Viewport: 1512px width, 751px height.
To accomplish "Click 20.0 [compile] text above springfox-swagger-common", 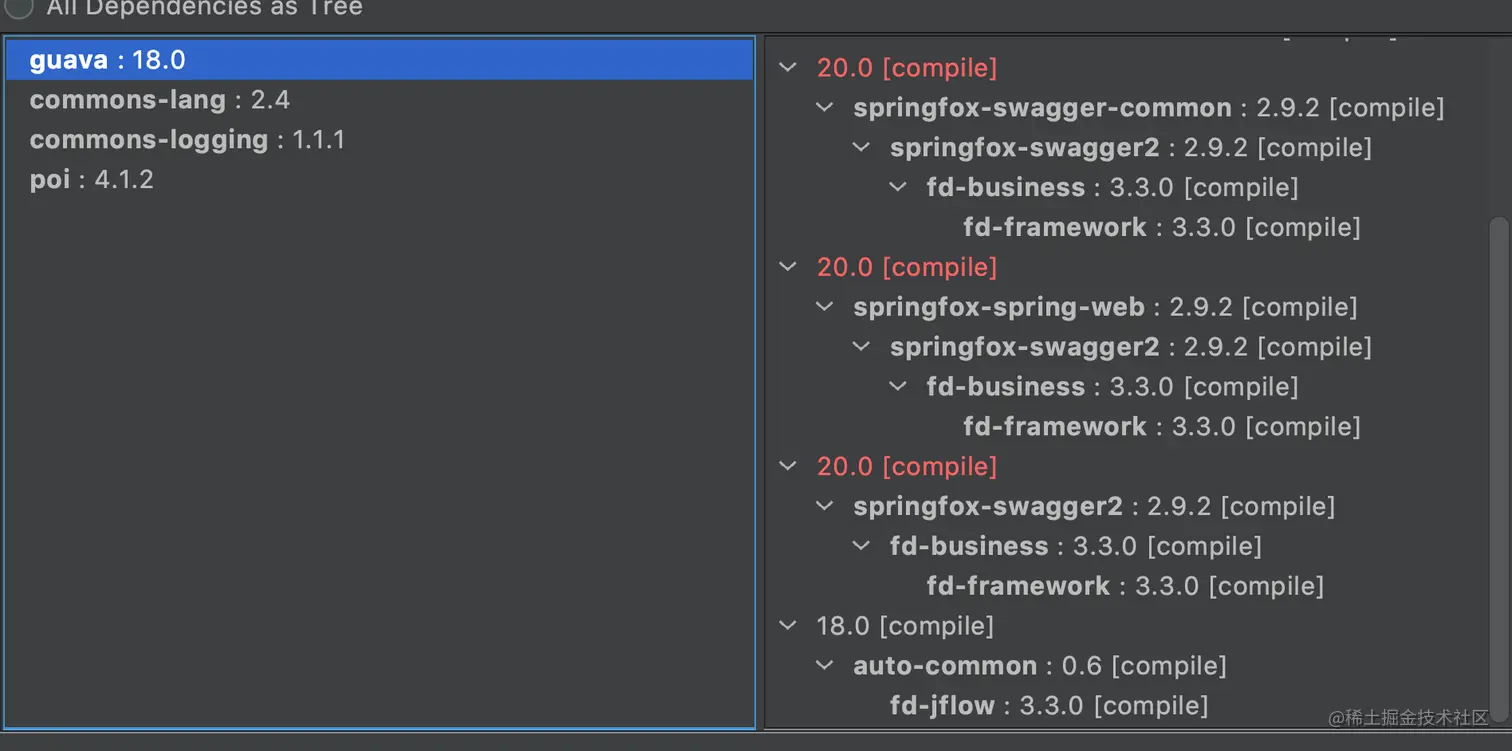I will [x=907, y=68].
